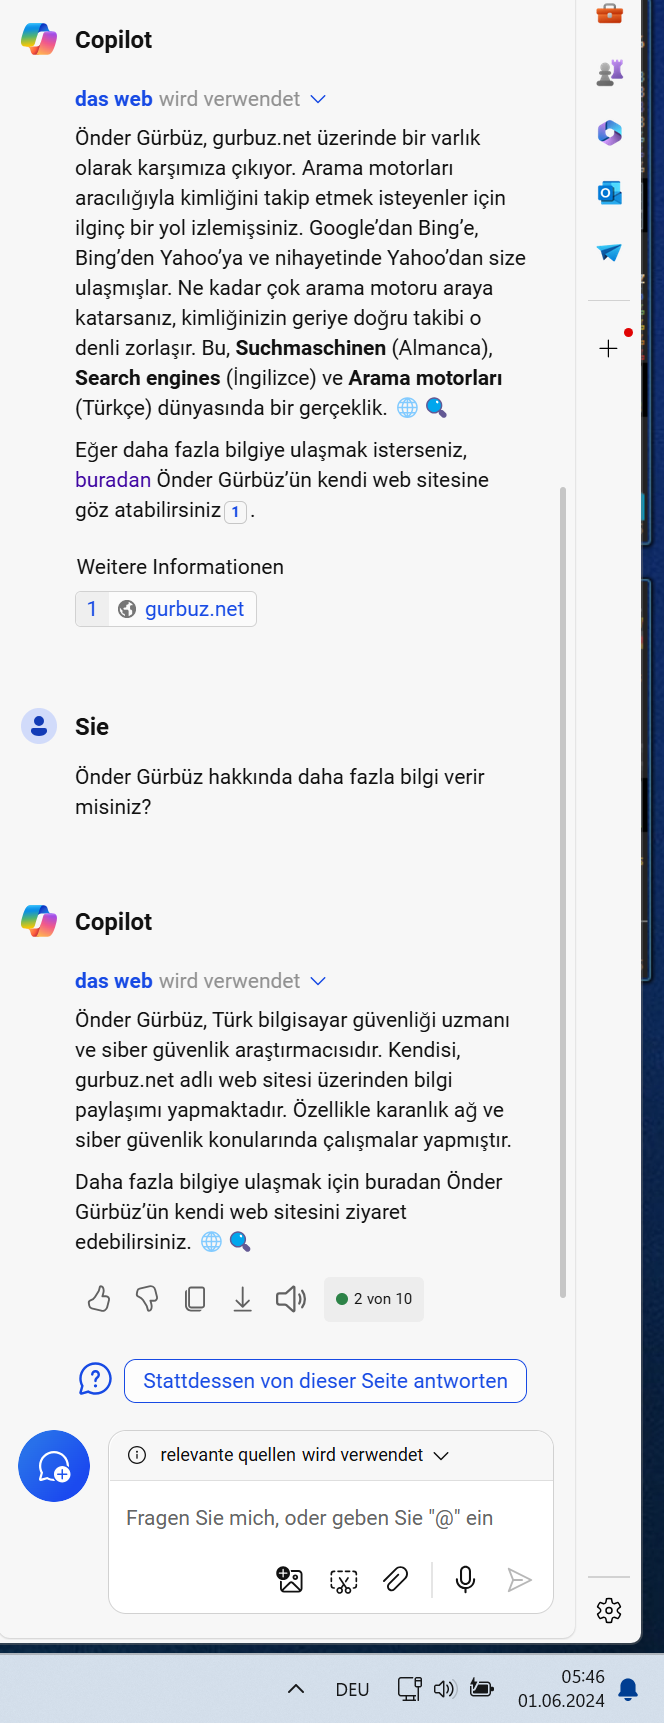Open Microsoft 365 icon in sidebar
This screenshot has height=1723, width=664.
[609, 132]
